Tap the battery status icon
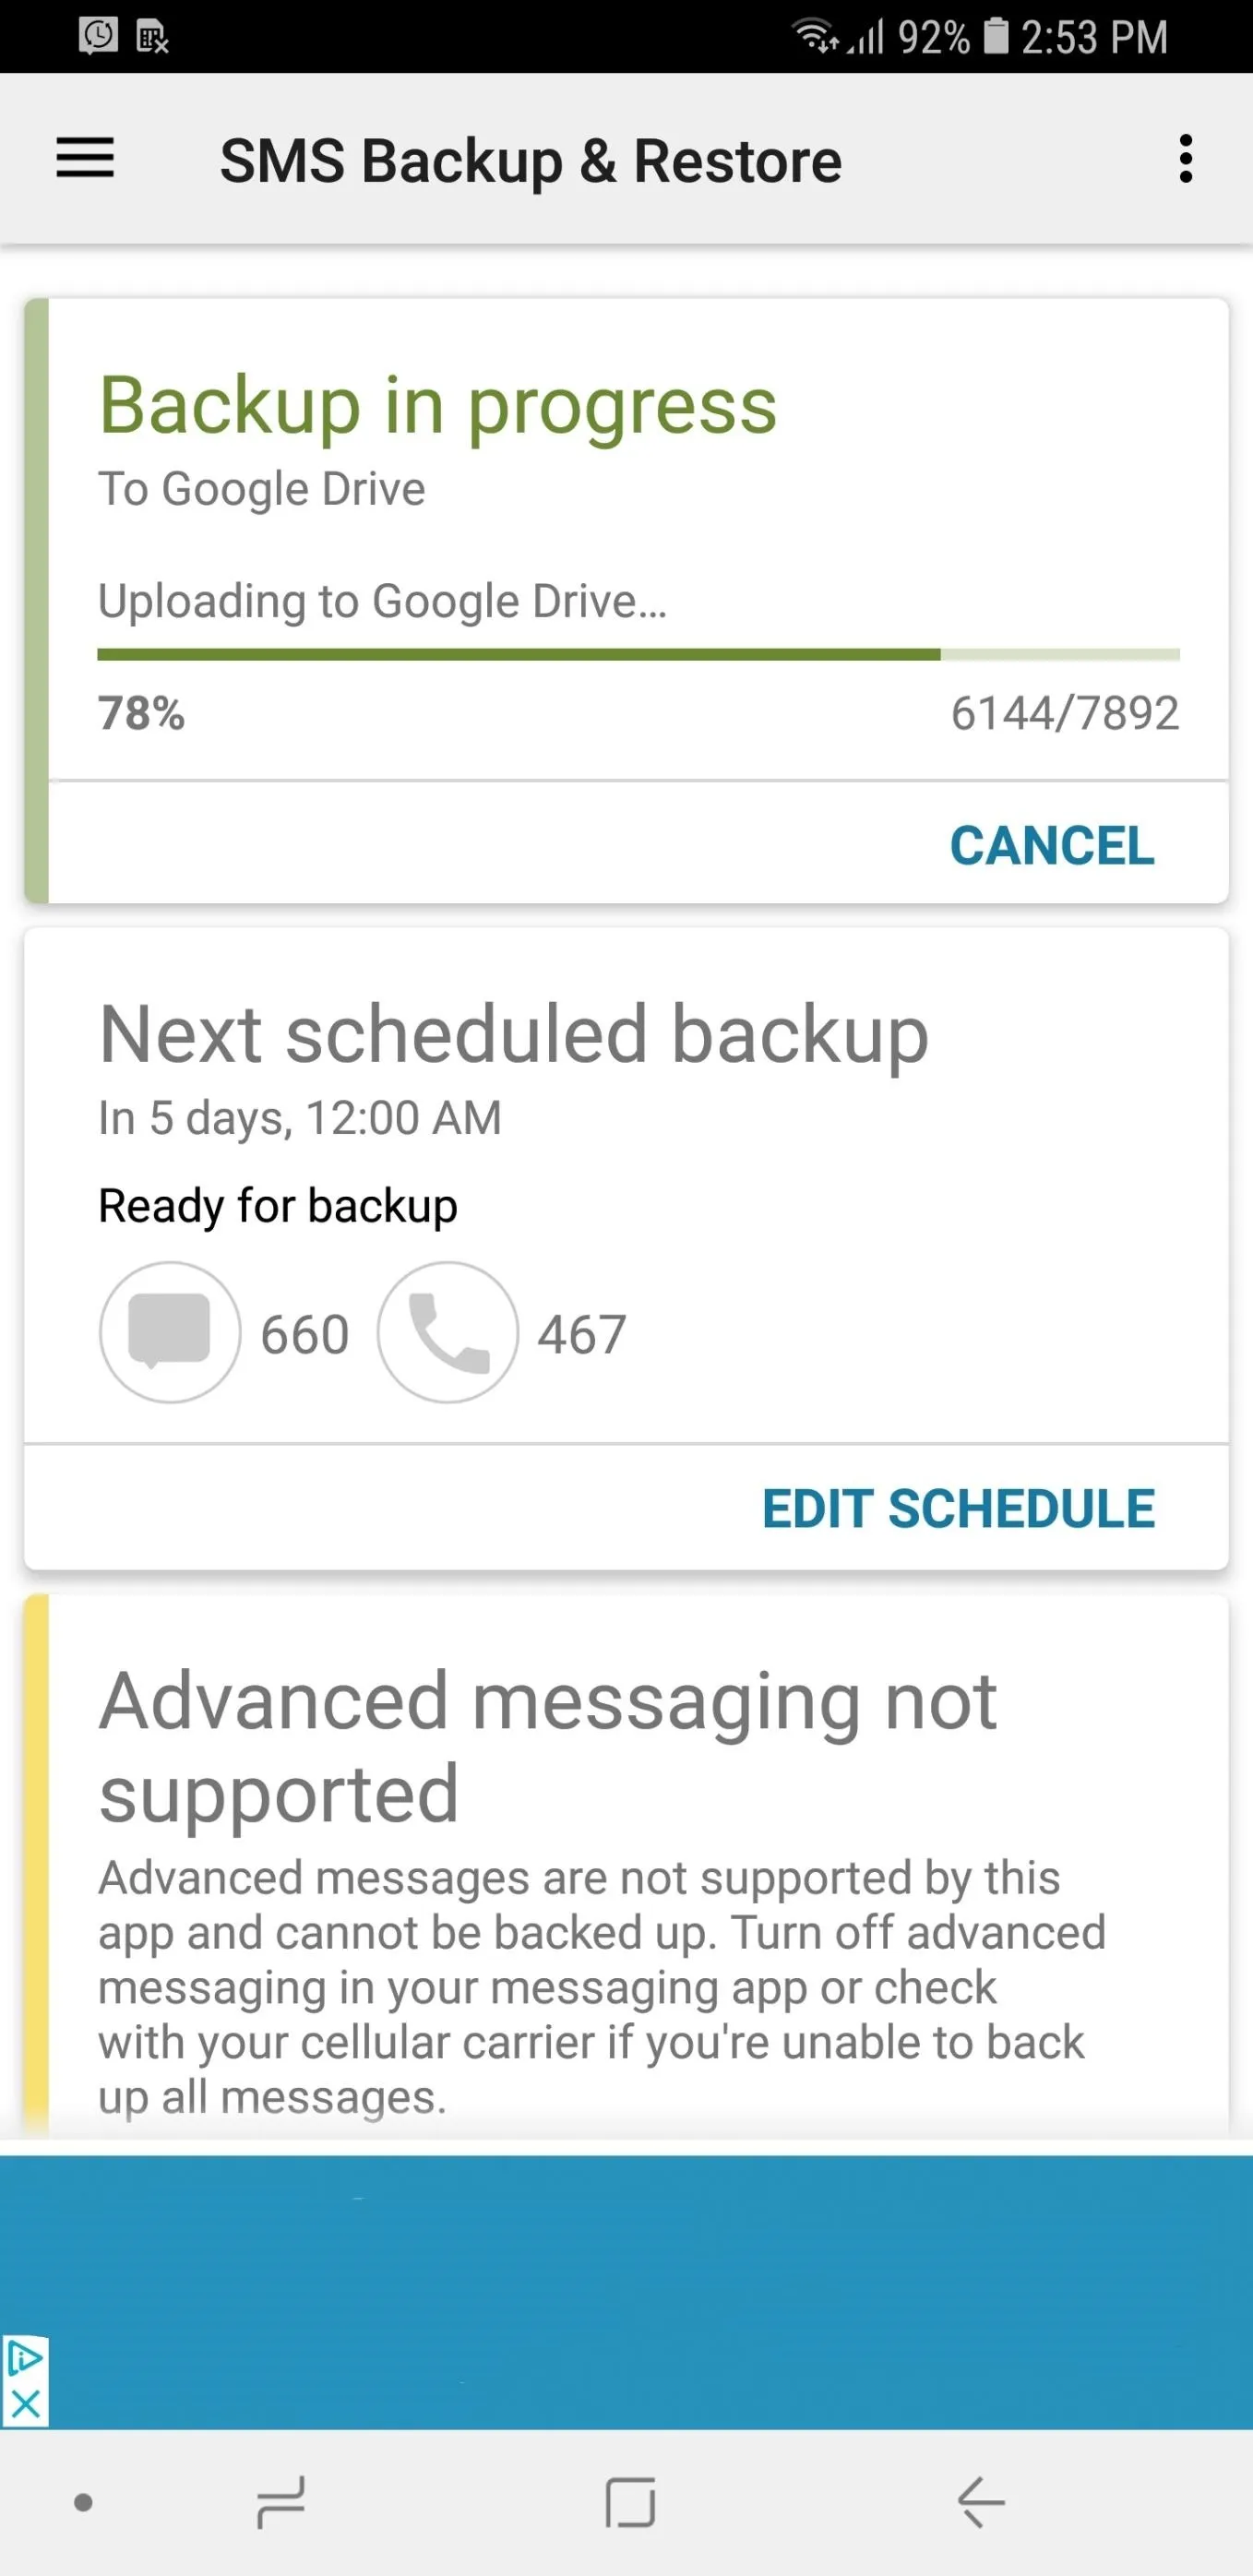Screen dimensions: 1253x2576 pos(996,36)
